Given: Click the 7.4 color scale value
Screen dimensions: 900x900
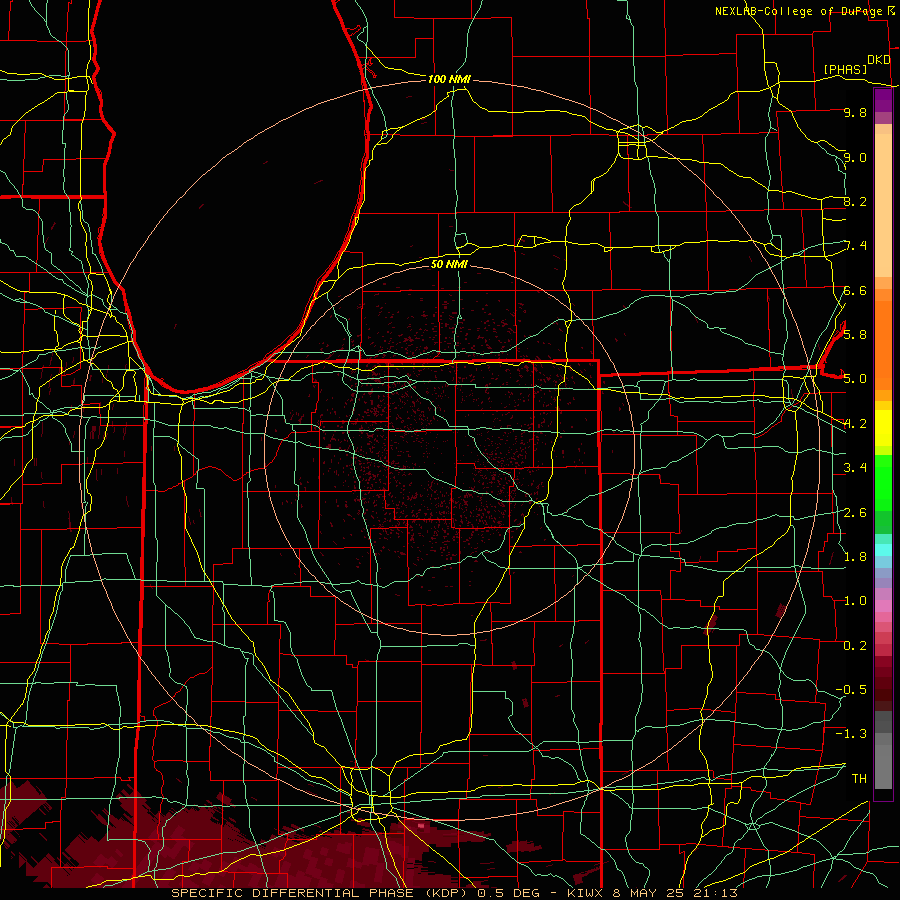Looking at the screenshot, I should (x=855, y=246).
